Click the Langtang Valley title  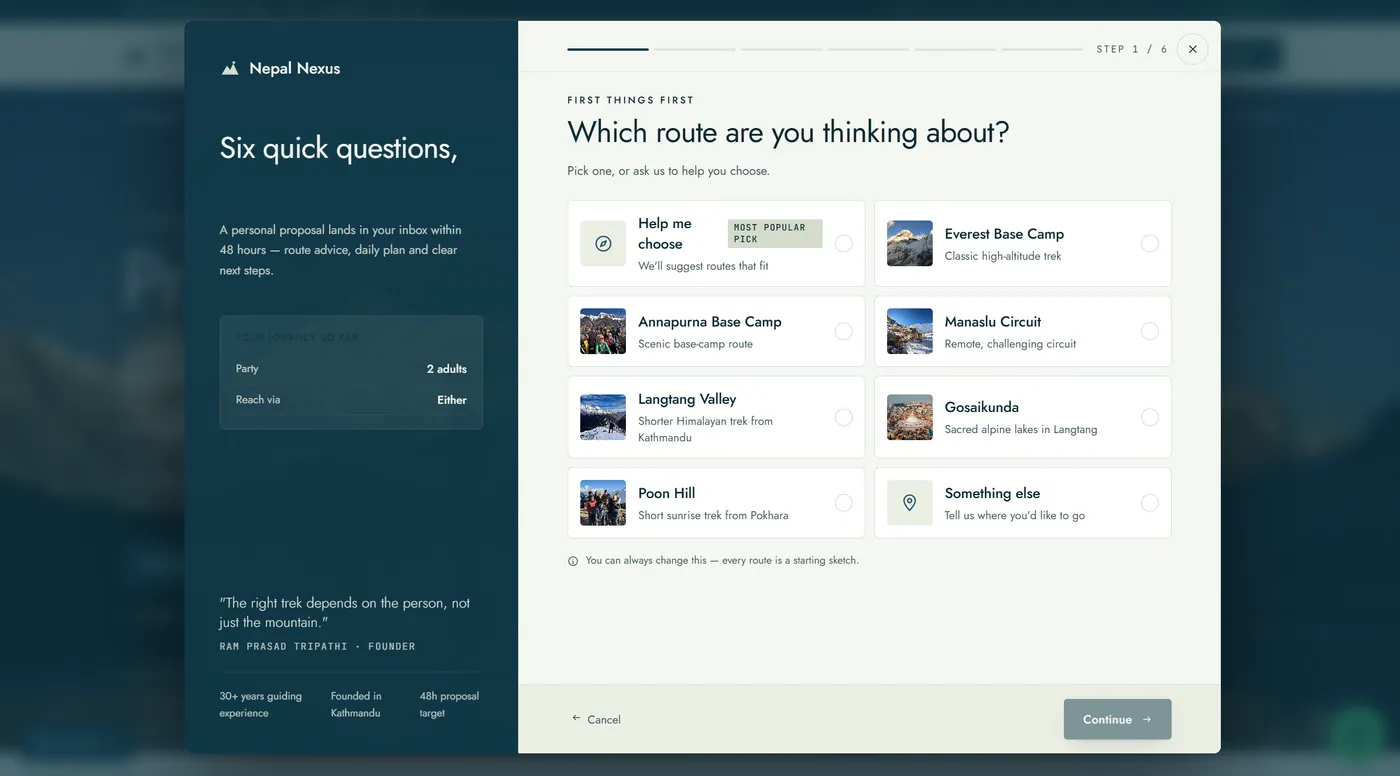point(687,399)
